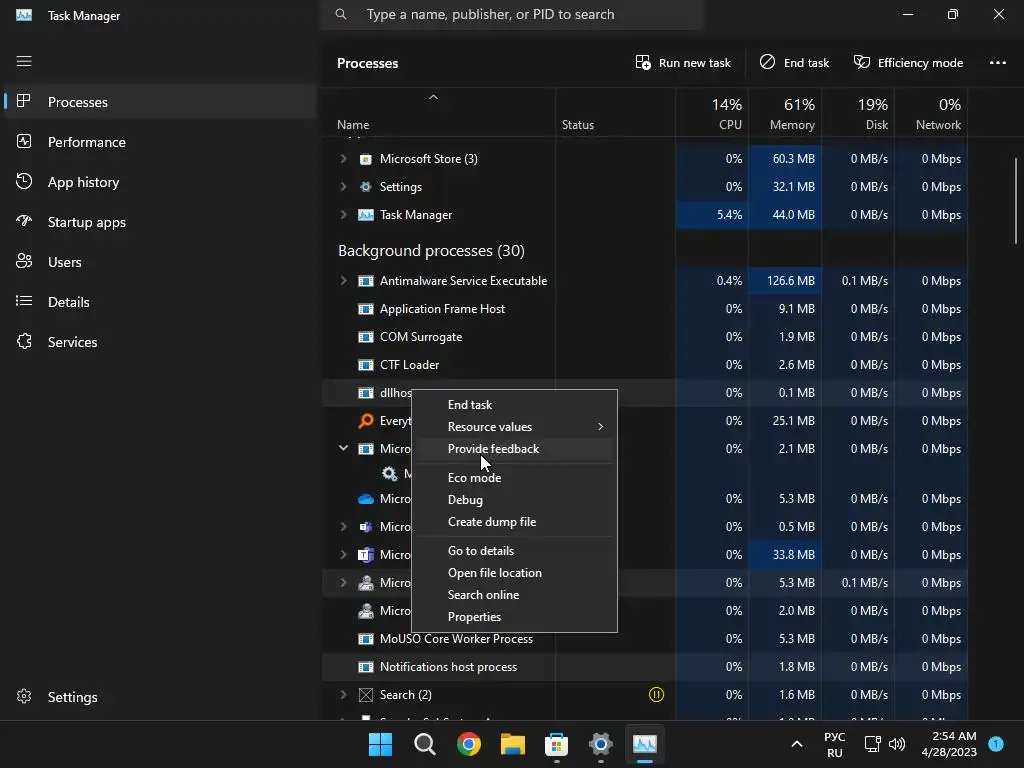Click the process list vertical scrollbar

(1016, 201)
